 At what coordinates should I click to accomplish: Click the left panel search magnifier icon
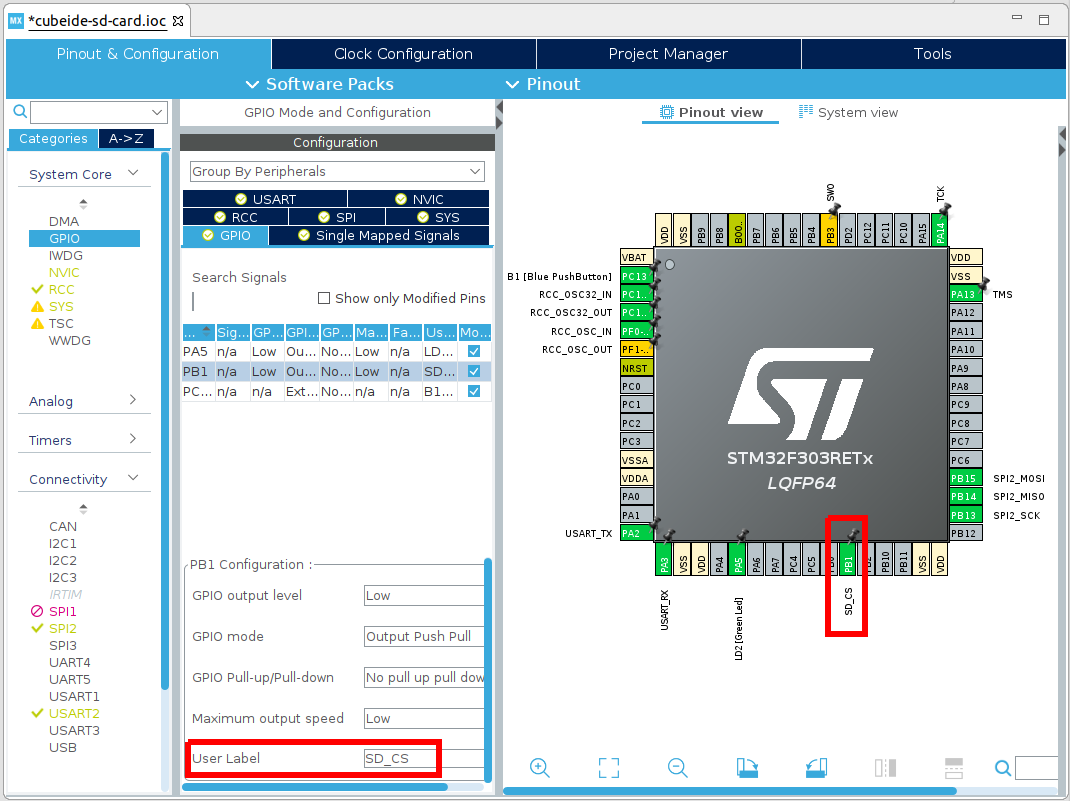tap(19, 112)
